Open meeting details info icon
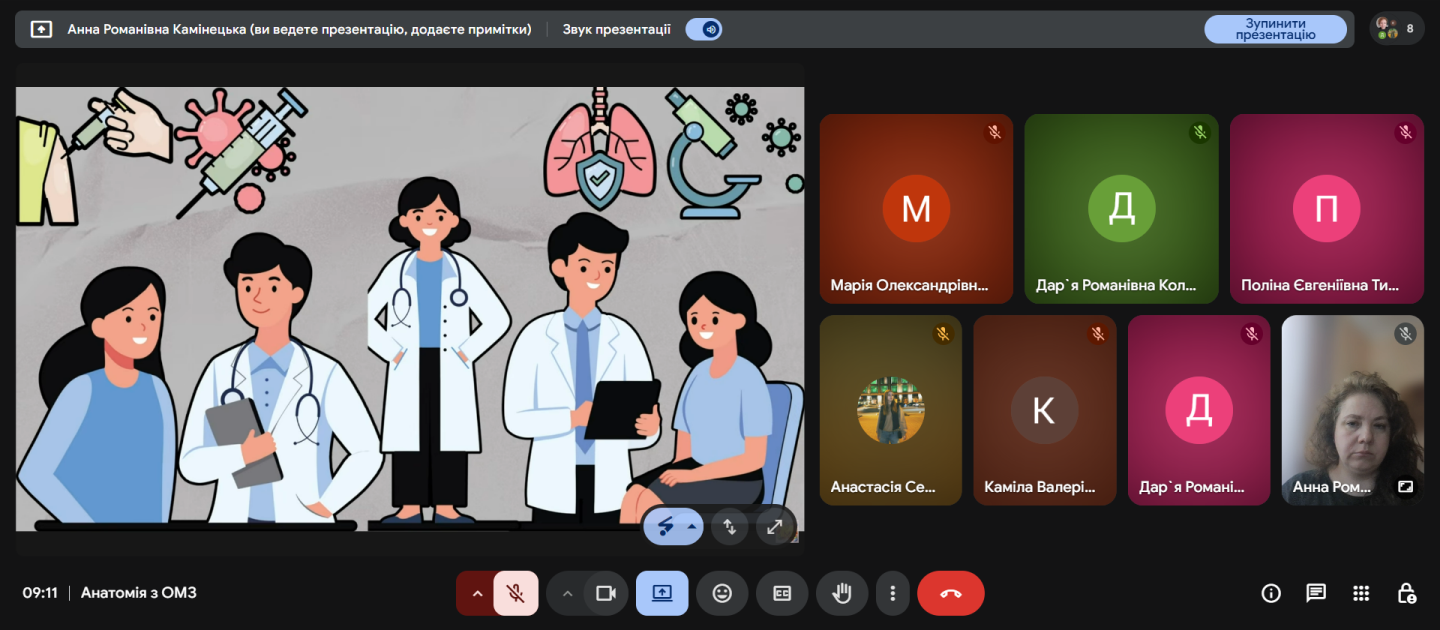 click(1271, 593)
